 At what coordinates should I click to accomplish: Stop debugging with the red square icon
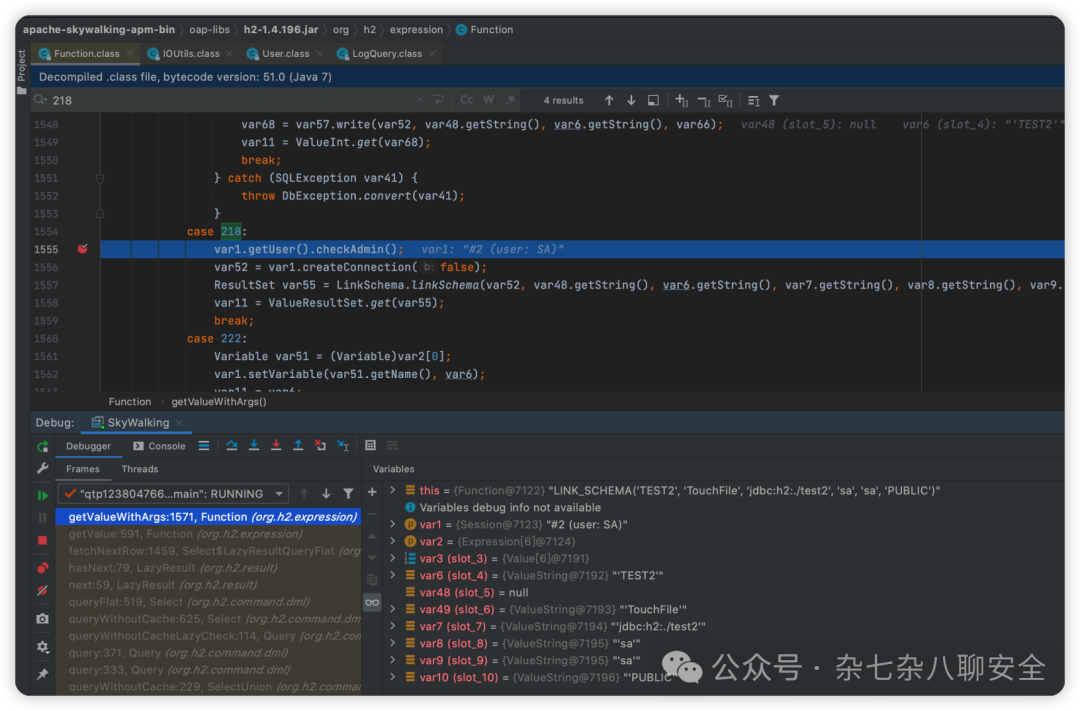tap(43, 540)
